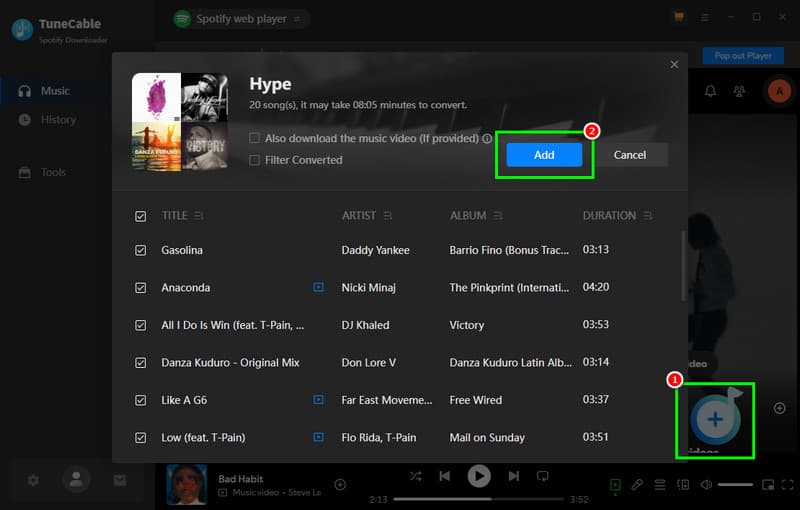Click the play button
The height and width of the screenshot is (510, 800).
click(479, 476)
